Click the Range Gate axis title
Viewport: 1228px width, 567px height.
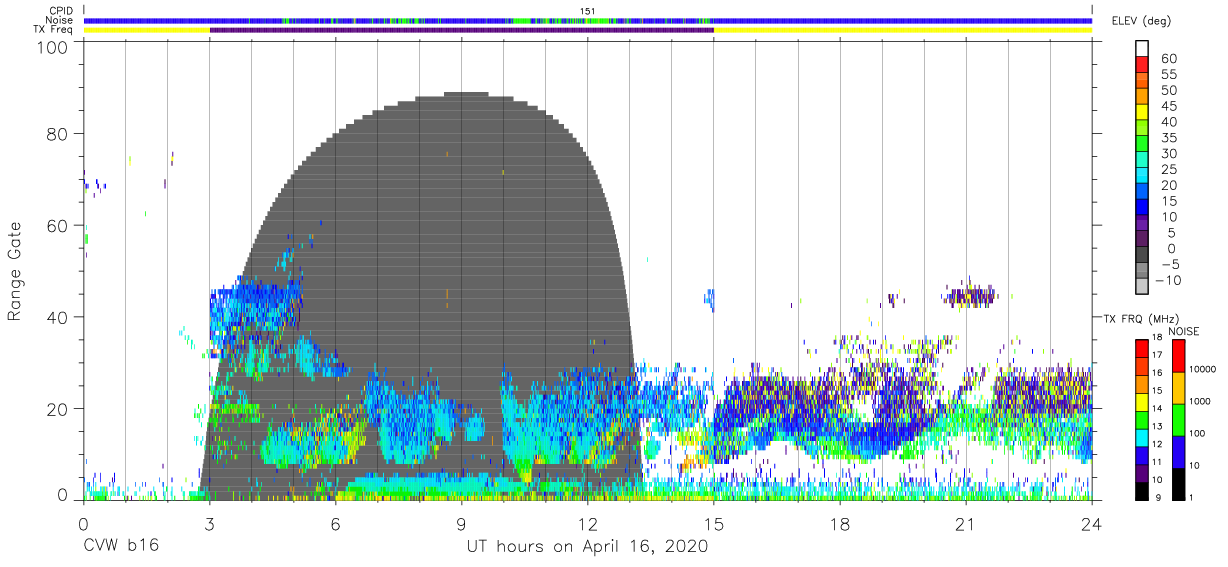tap(16, 271)
